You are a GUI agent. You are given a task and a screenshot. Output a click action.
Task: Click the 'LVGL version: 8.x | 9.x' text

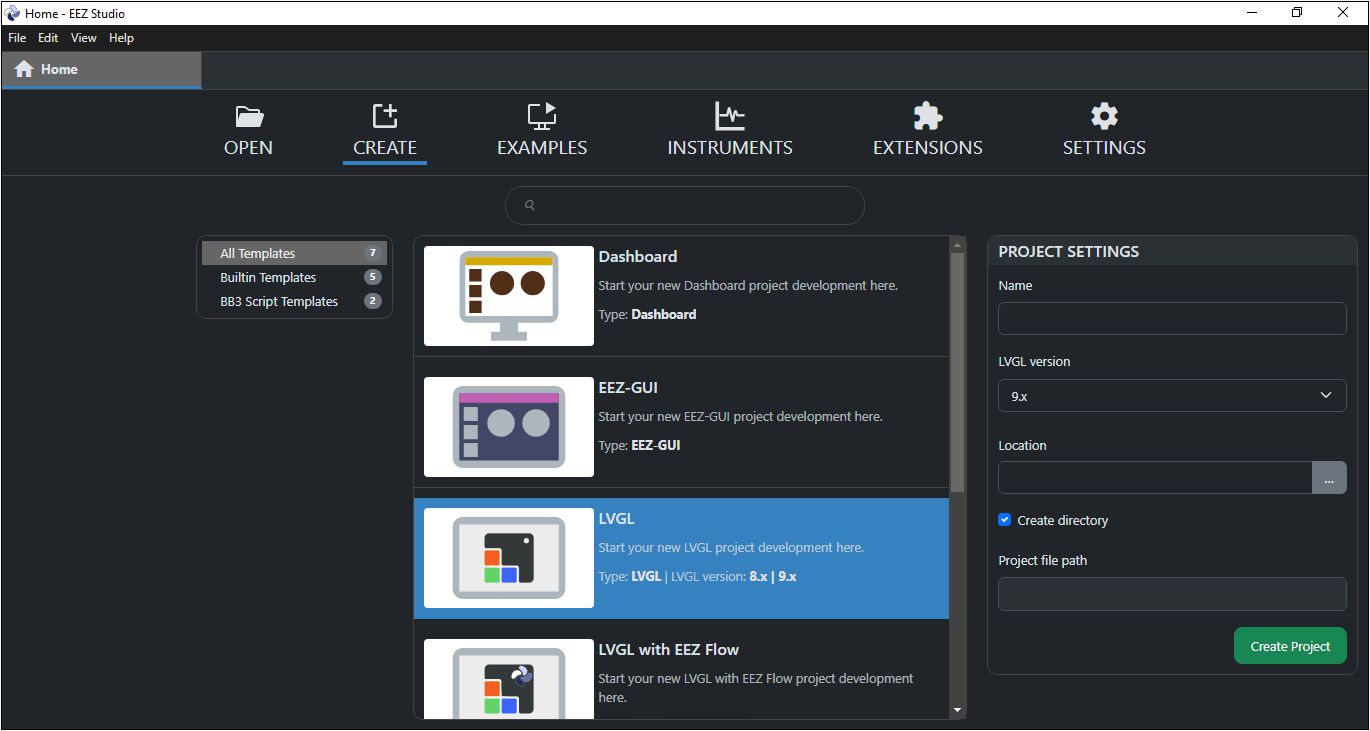point(734,576)
